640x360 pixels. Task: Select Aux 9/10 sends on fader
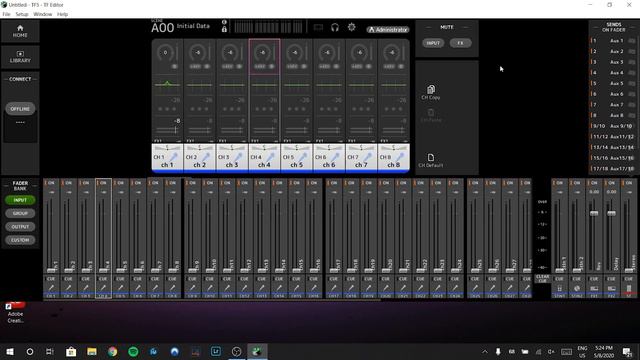point(613,126)
